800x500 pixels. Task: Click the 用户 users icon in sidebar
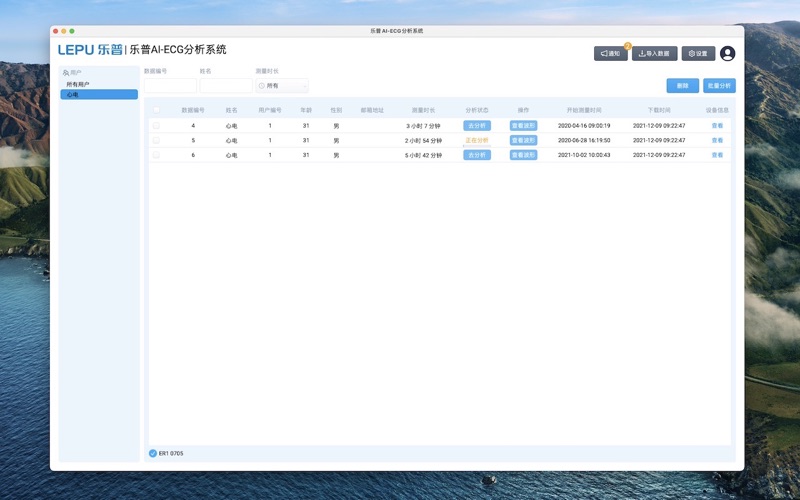click(65, 73)
